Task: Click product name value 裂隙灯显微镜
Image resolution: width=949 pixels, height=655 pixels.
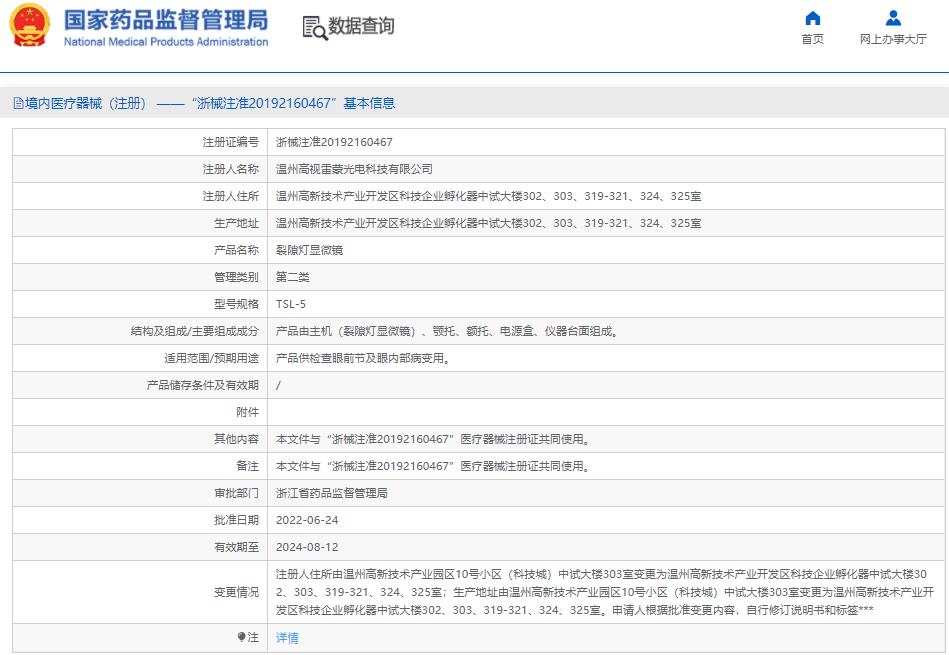Action: click(309, 250)
